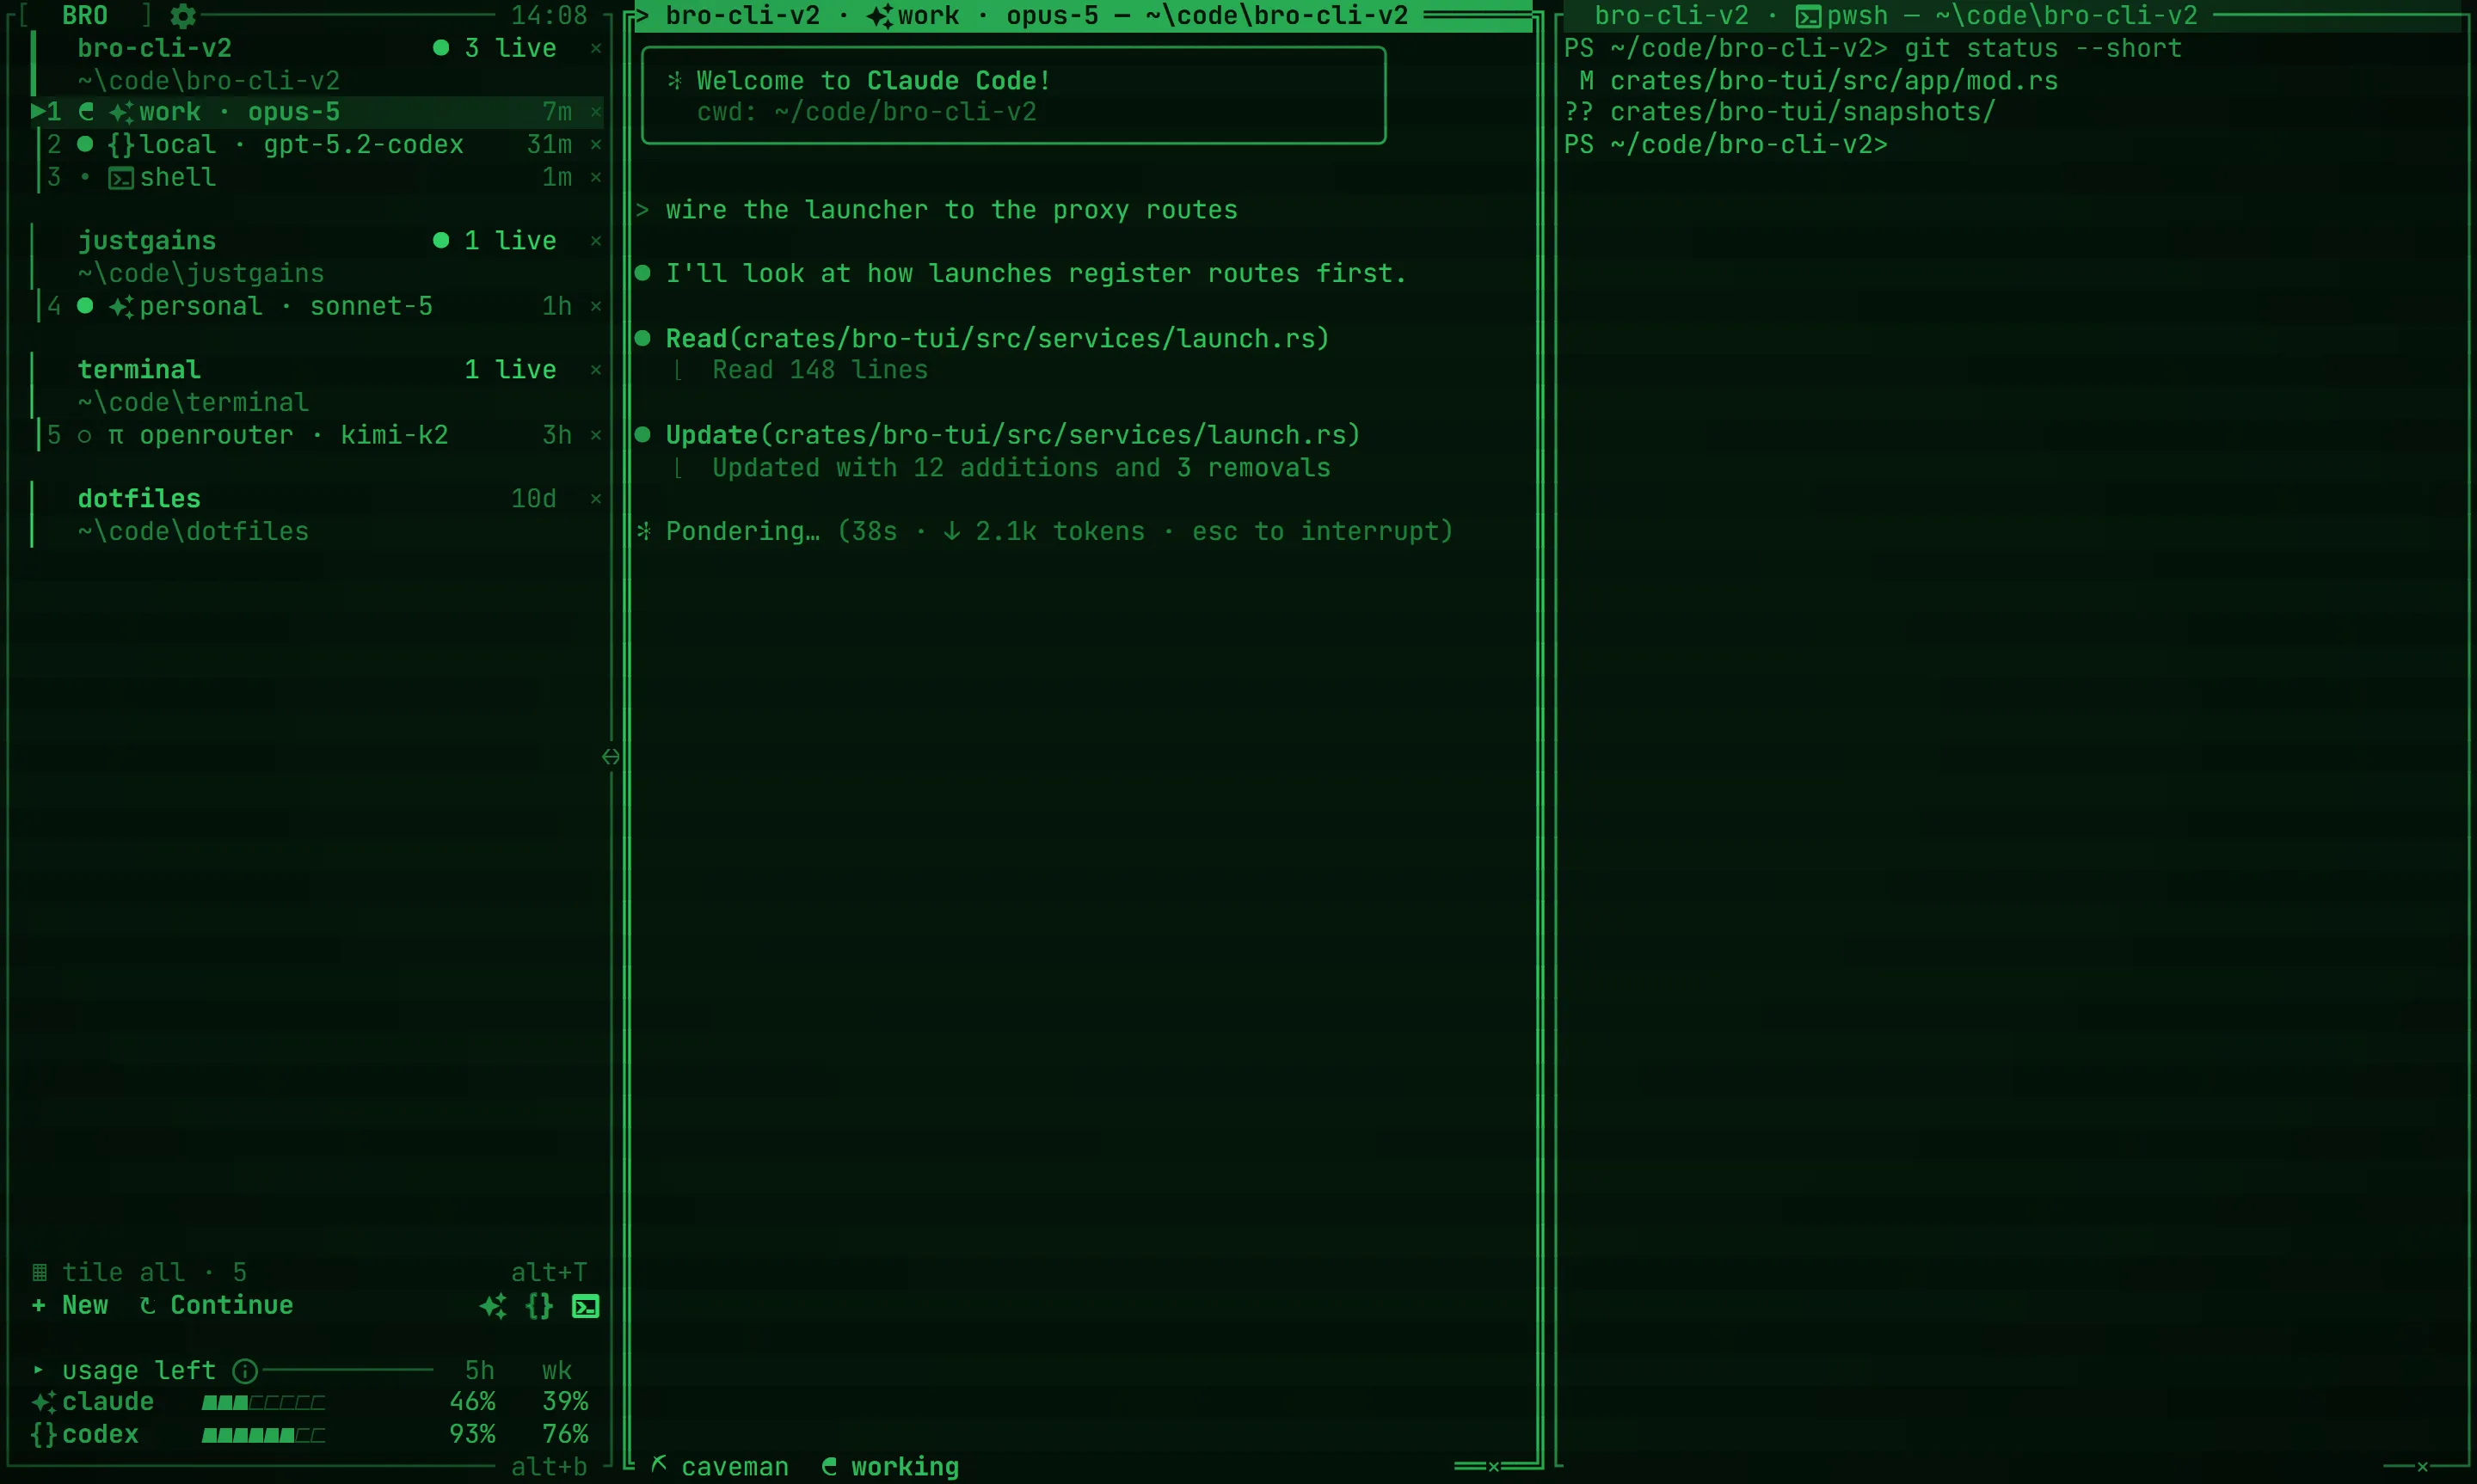The width and height of the screenshot is (2477, 1484).
Task: Click the Continue button
Action: (216, 1306)
